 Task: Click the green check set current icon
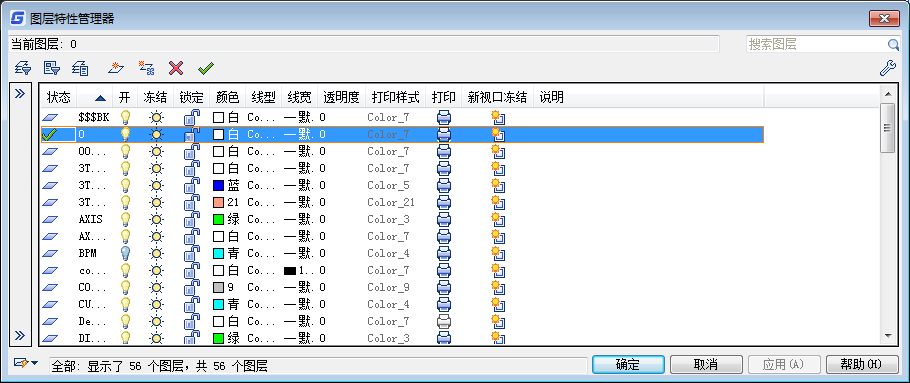pos(205,68)
